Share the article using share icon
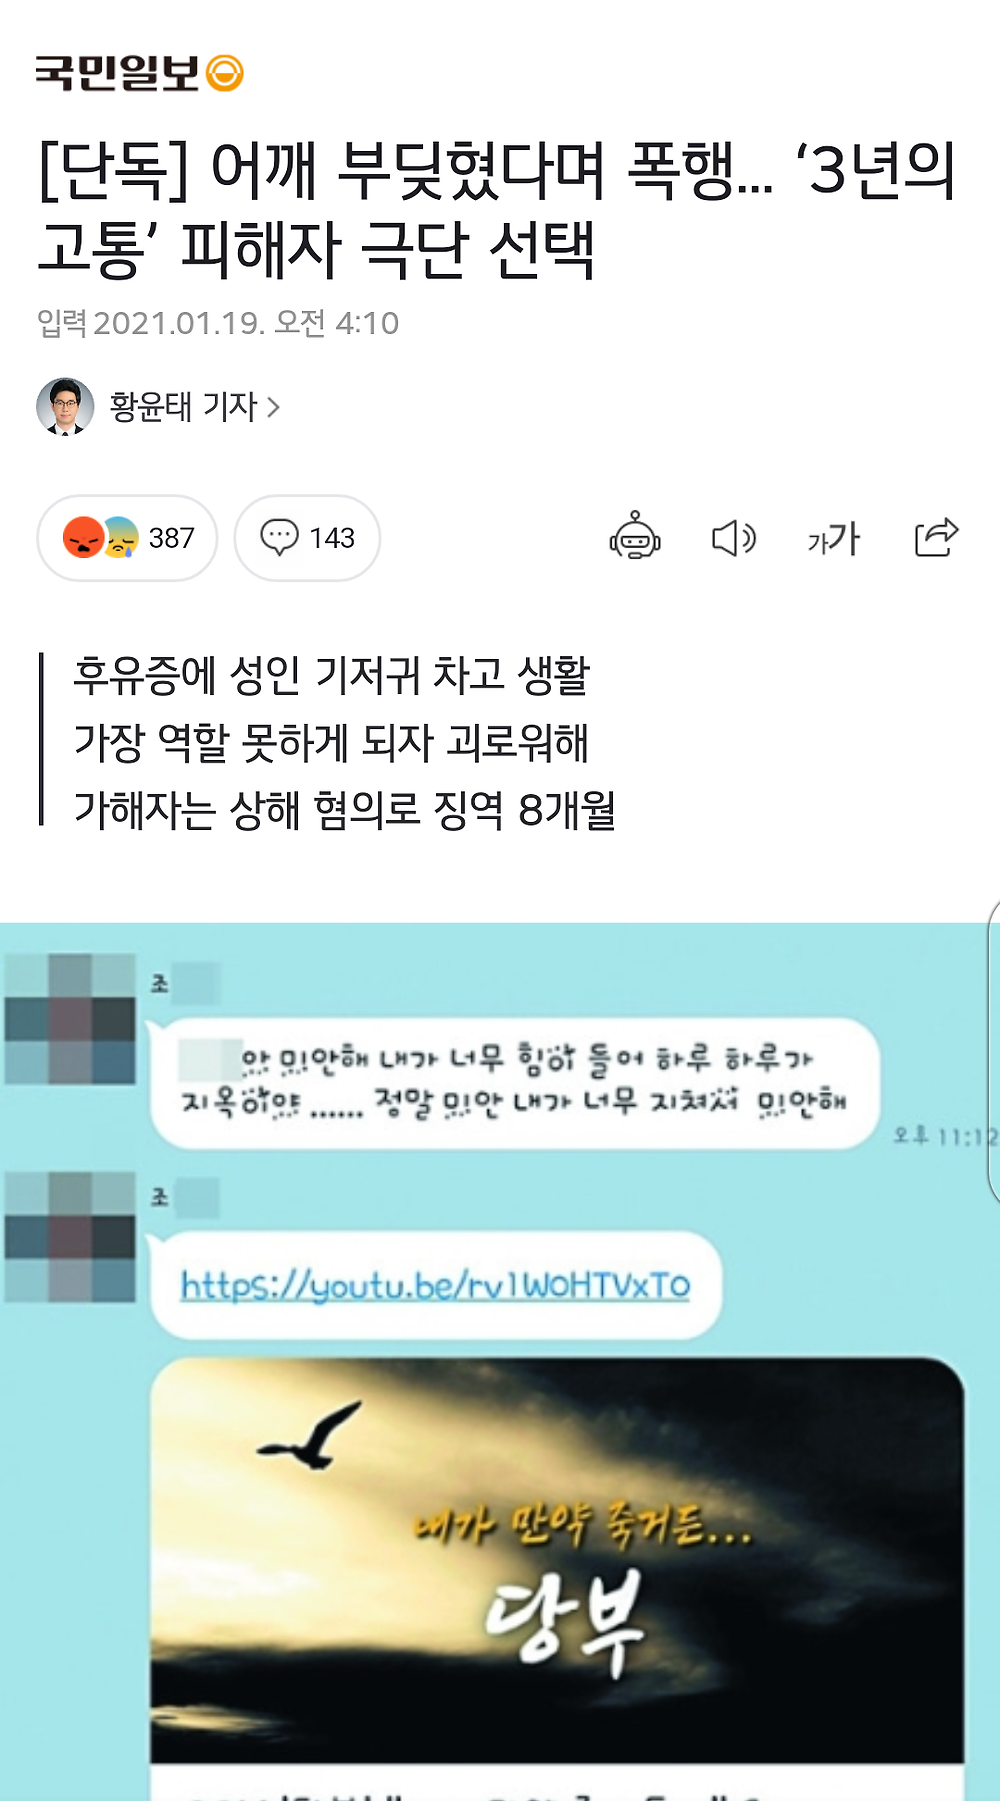This screenshot has width=1000, height=1801. (x=937, y=537)
